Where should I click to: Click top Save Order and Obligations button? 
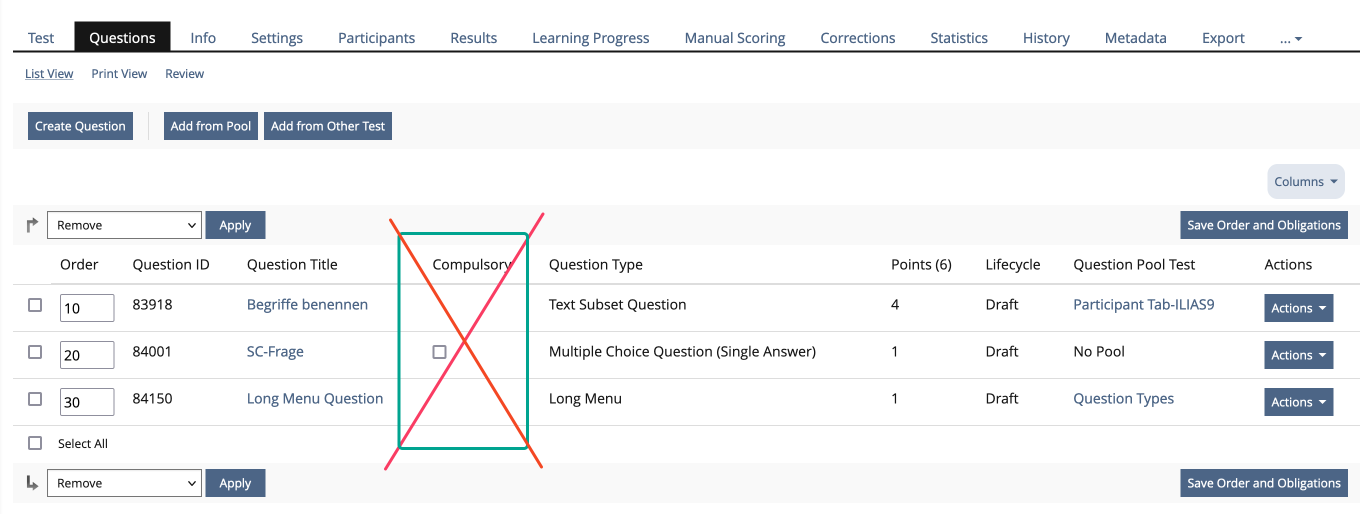click(x=1263, y=225)
